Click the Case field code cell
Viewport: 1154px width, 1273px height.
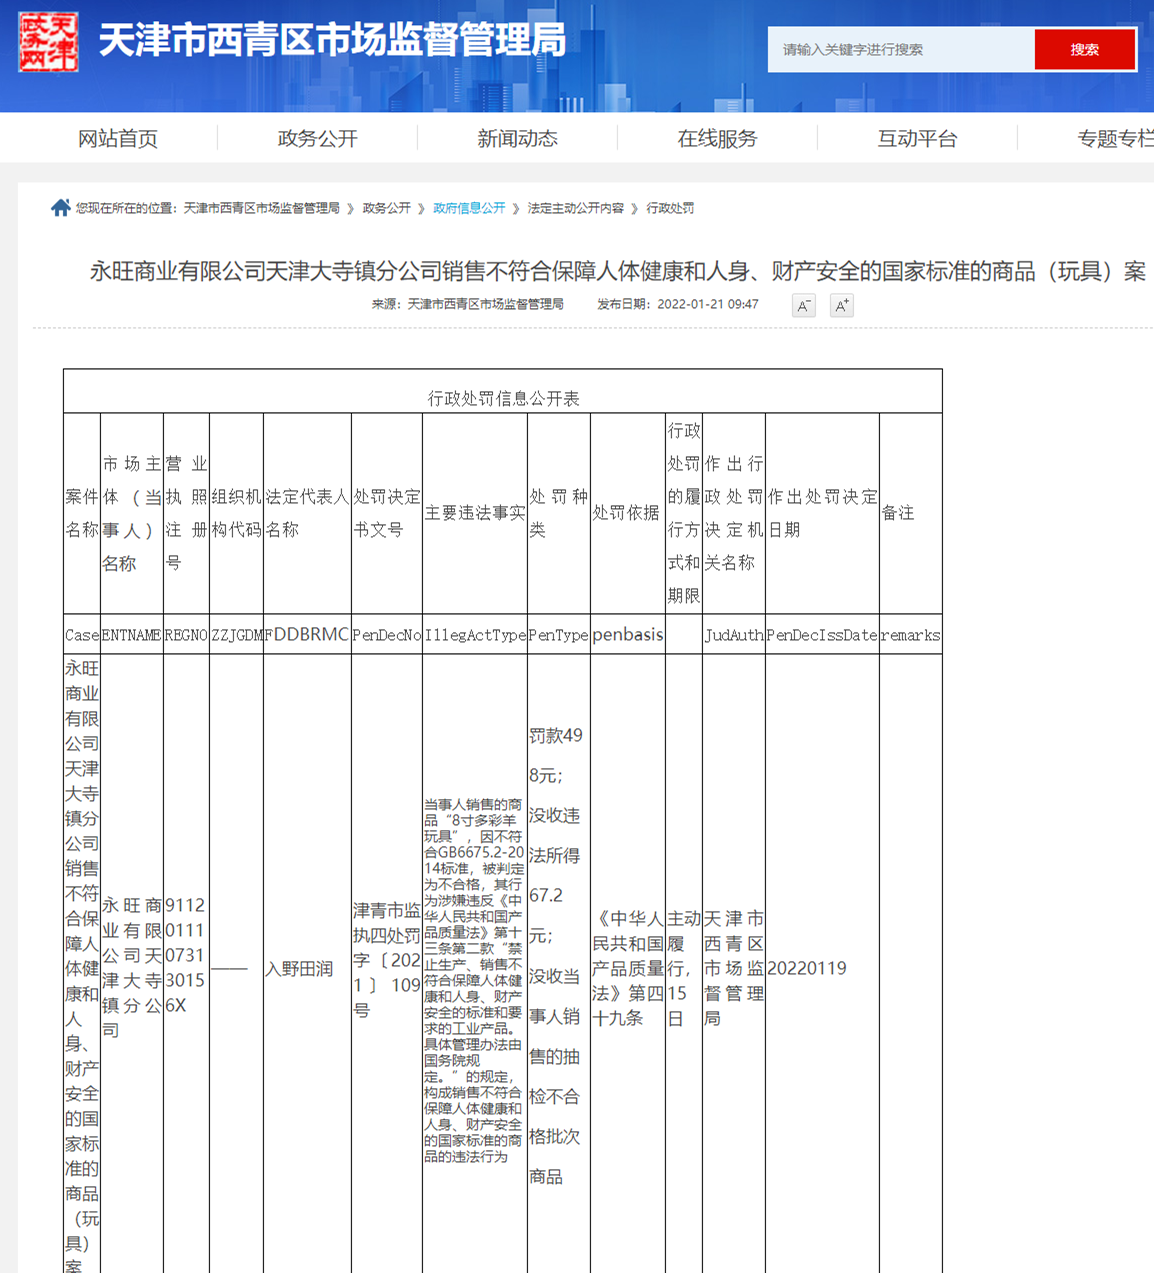82,635
